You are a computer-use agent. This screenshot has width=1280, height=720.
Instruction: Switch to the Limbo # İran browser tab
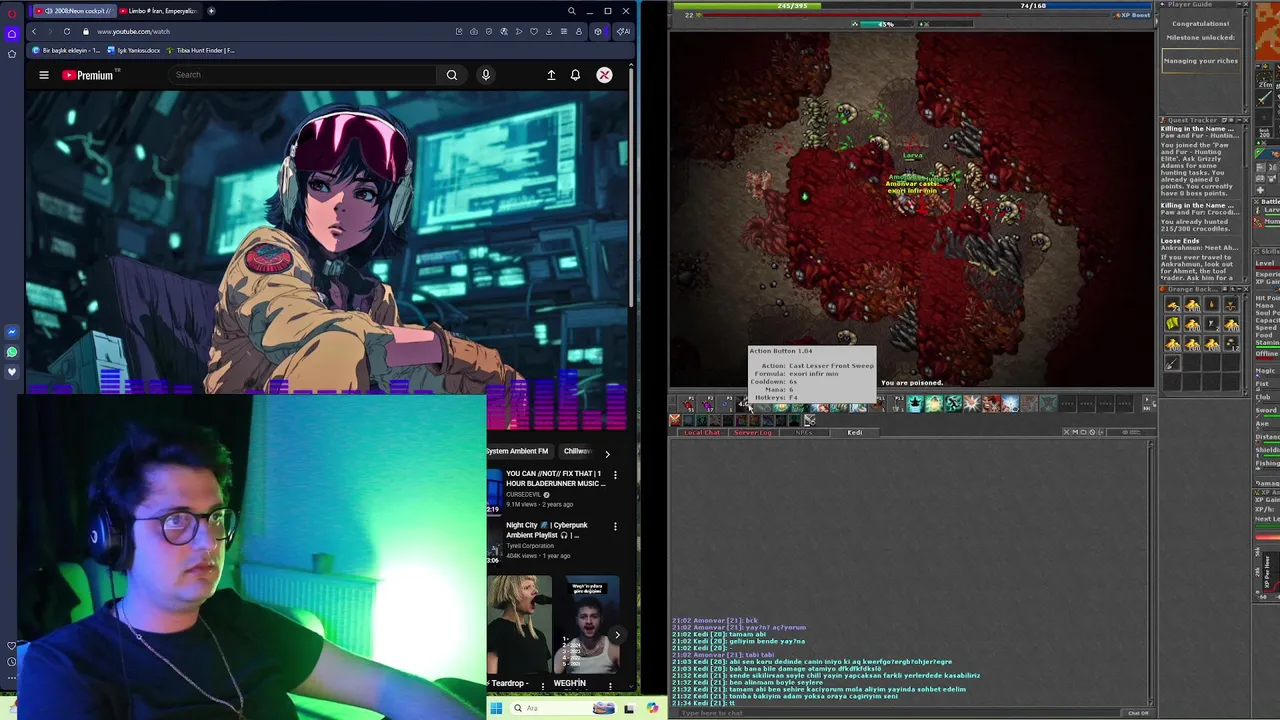click(158, 11)
